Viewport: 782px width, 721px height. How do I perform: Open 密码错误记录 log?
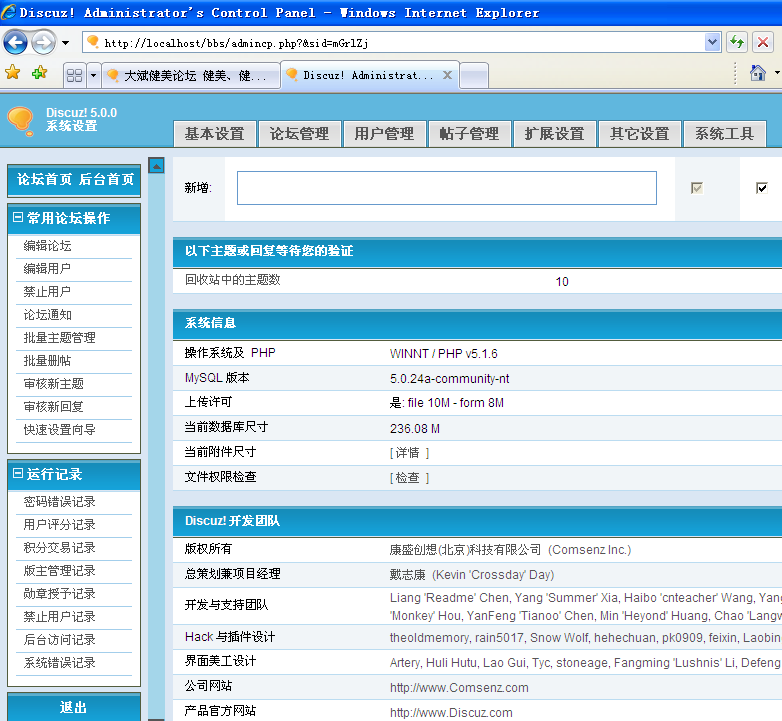click(x=59, y=502)
